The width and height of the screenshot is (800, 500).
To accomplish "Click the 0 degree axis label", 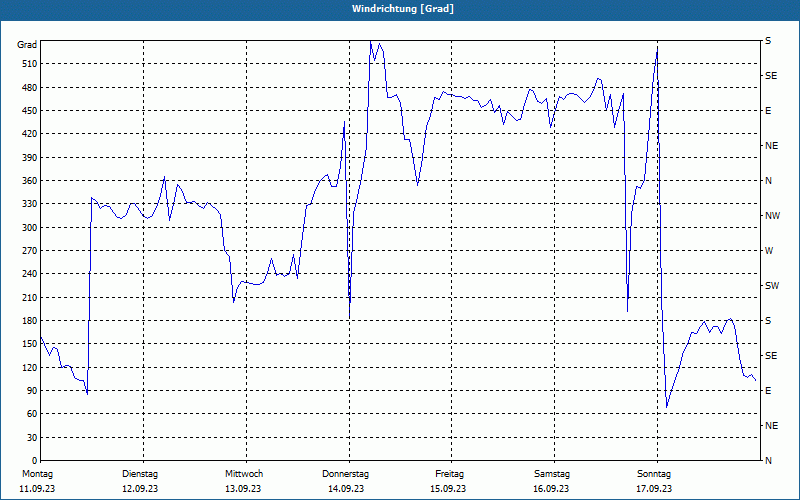I will coord(35,461).
